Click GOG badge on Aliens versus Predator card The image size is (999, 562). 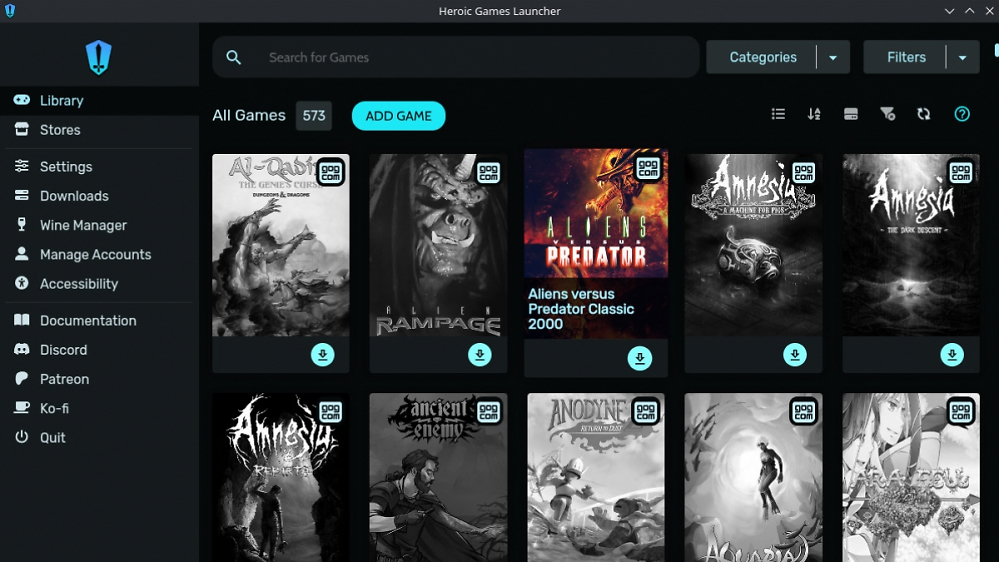point(649,168)
